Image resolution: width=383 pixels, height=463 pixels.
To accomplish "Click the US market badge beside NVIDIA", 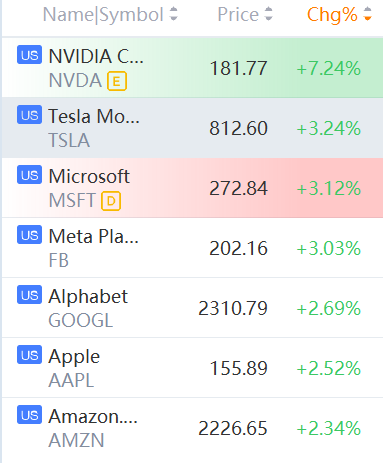I will point(29,55).
